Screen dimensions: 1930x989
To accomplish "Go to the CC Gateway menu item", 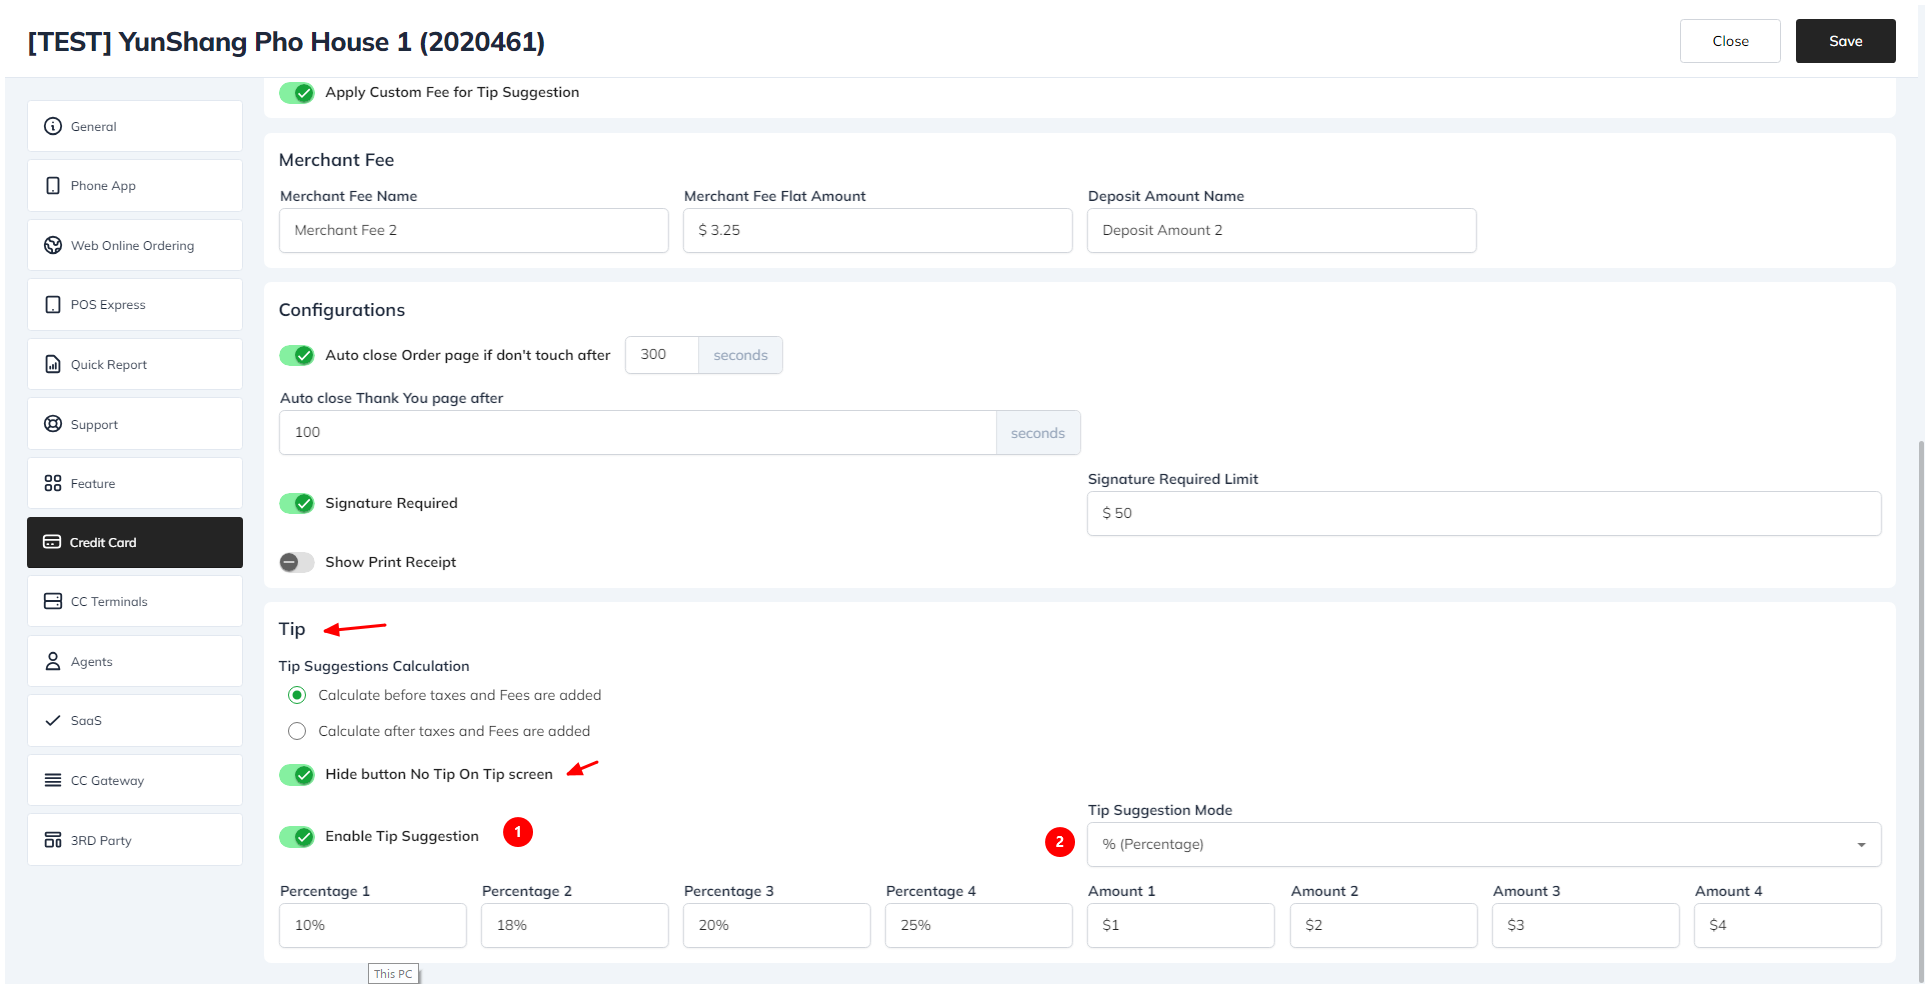I will tap(135, 781).
